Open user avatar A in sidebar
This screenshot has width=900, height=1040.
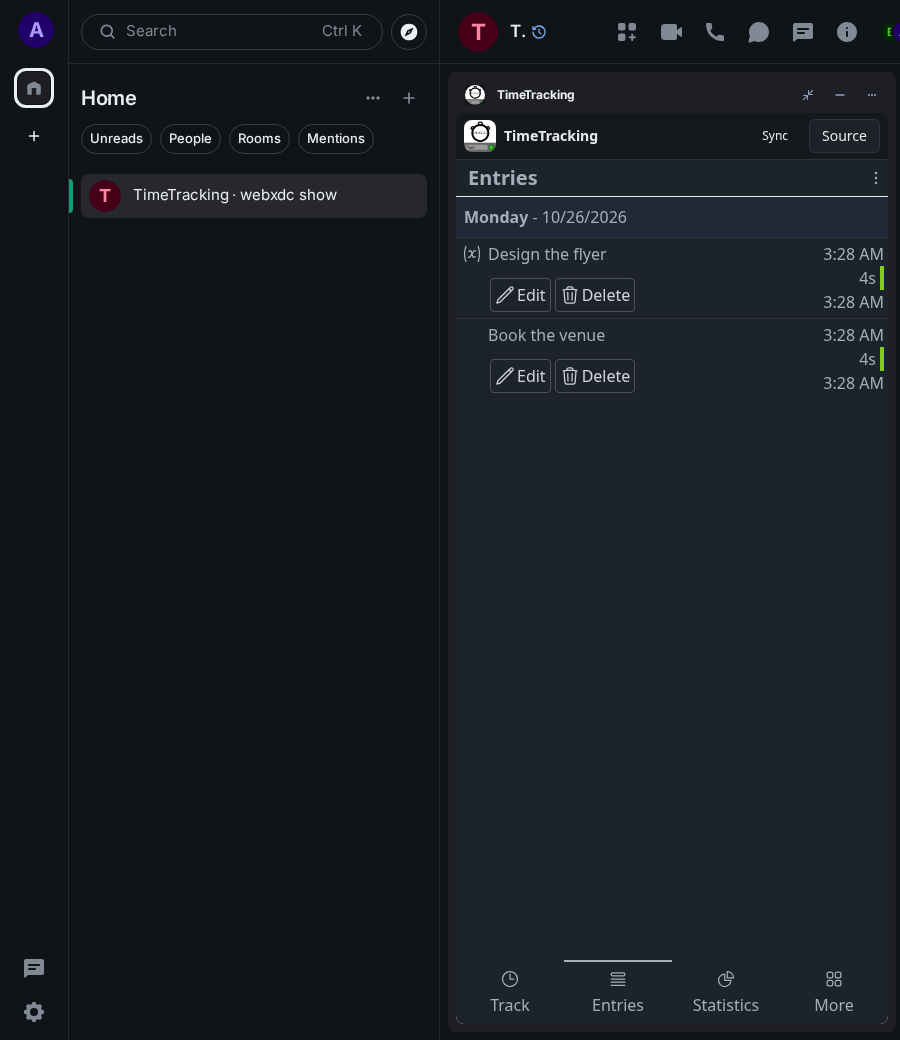(x=36, y=31)
